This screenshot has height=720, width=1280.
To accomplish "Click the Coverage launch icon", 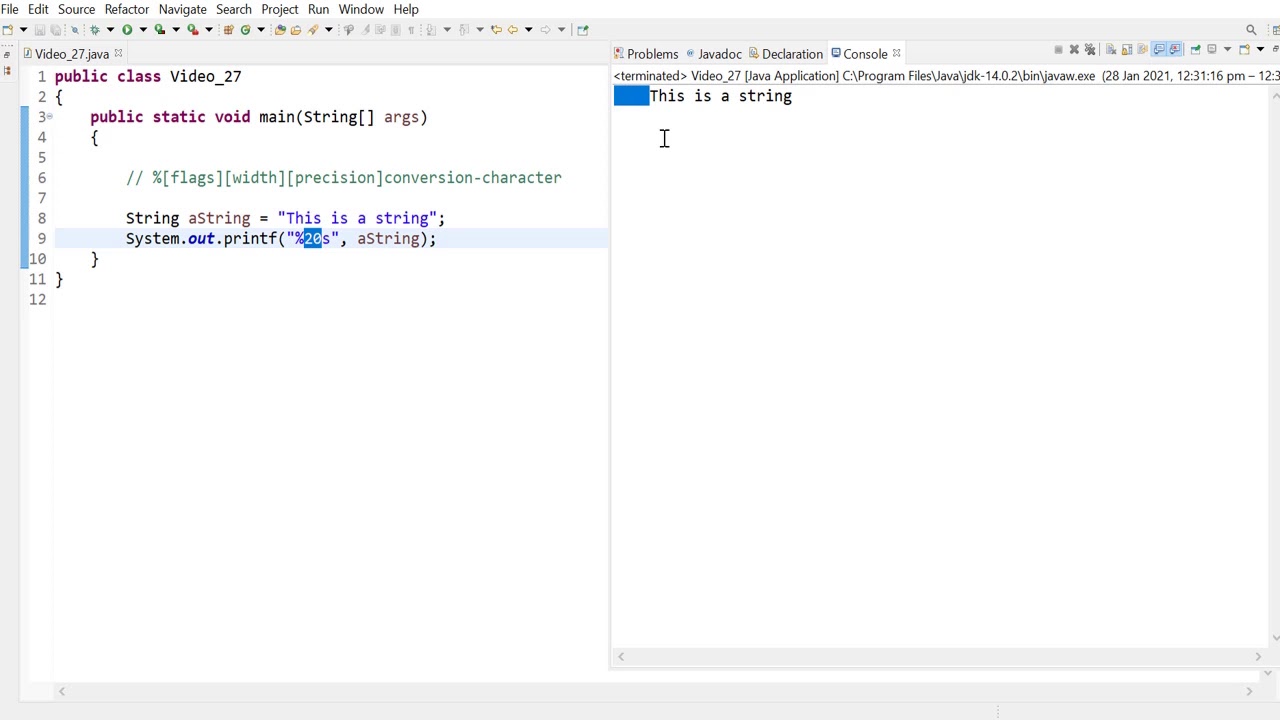I will [x=159, y=29].
